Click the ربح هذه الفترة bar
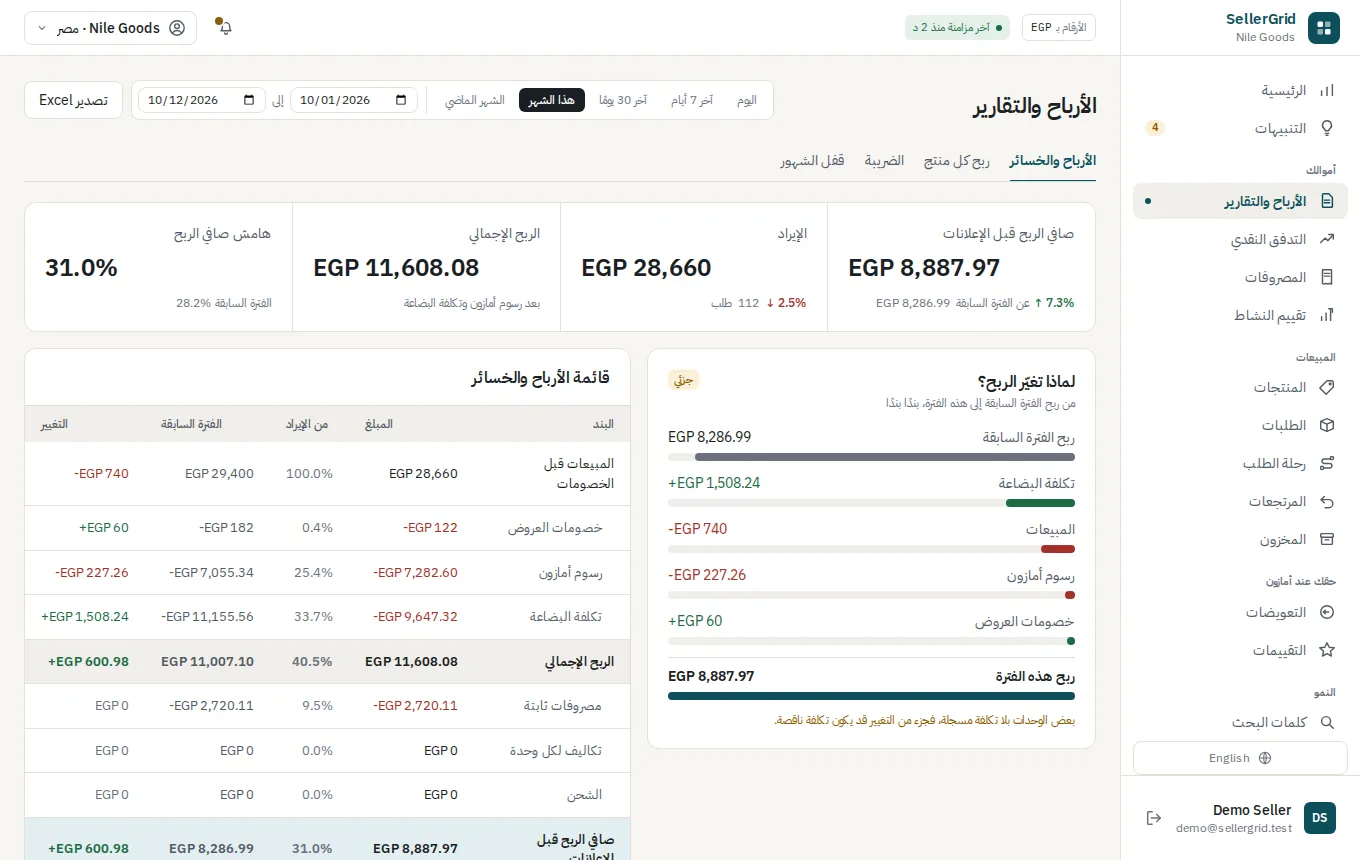 click(871, 696)
